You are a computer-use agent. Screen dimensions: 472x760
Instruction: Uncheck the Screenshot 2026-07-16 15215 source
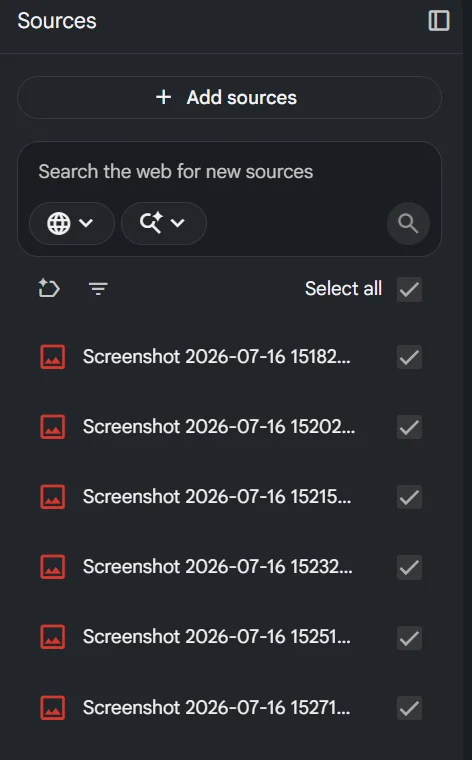409,497
